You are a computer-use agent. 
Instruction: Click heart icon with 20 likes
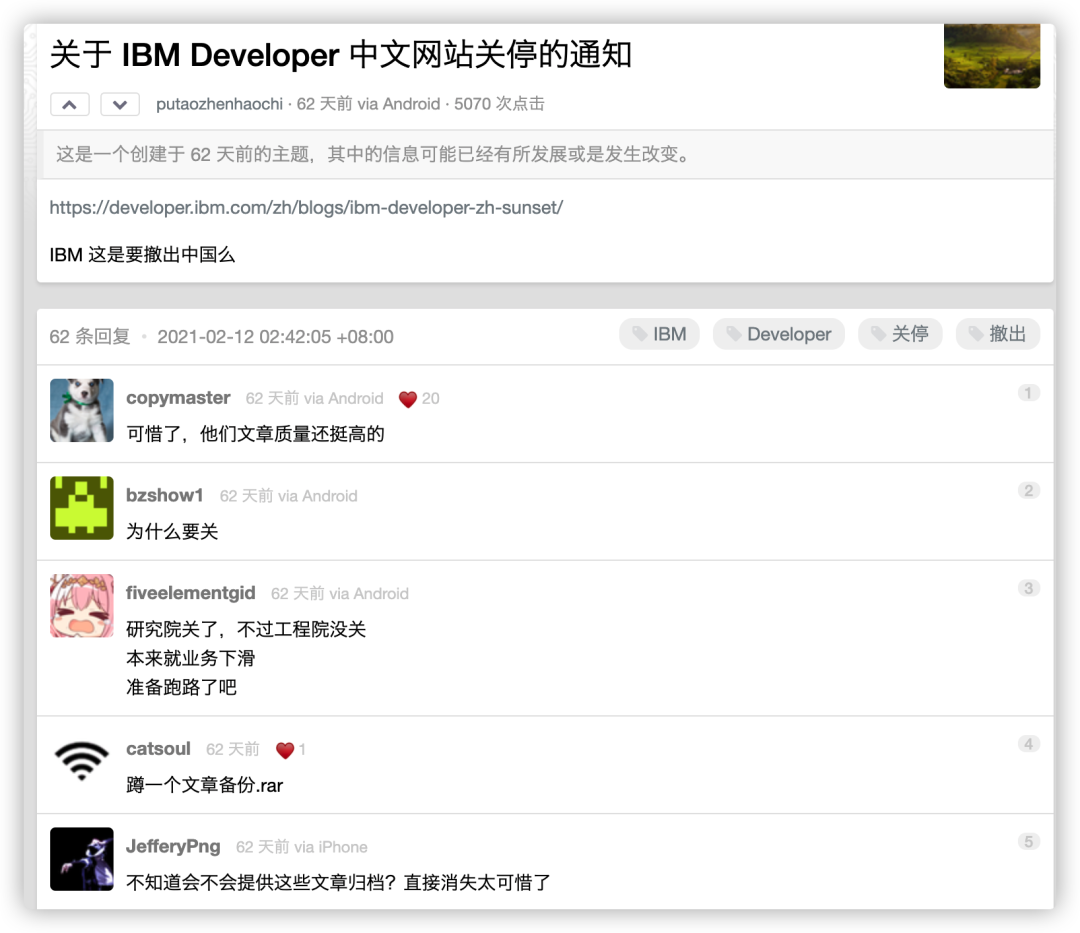tap(408, 399)
